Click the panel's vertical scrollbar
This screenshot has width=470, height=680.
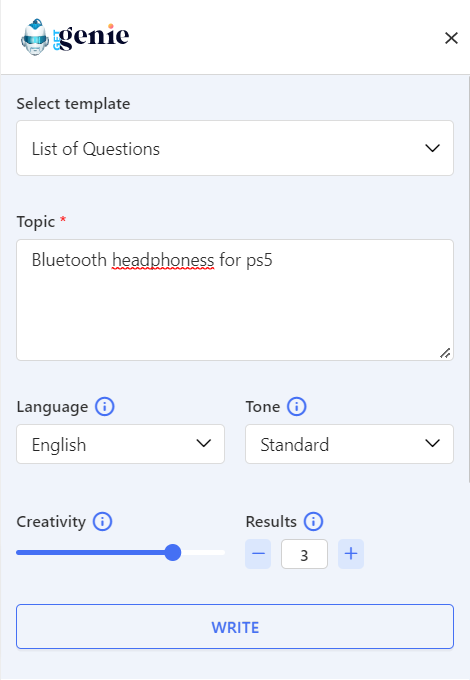tap(468, 280)
